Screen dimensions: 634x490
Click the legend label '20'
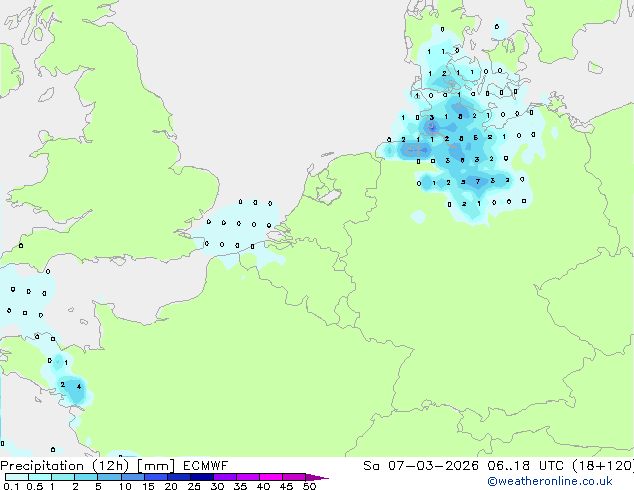click(171, 486)
